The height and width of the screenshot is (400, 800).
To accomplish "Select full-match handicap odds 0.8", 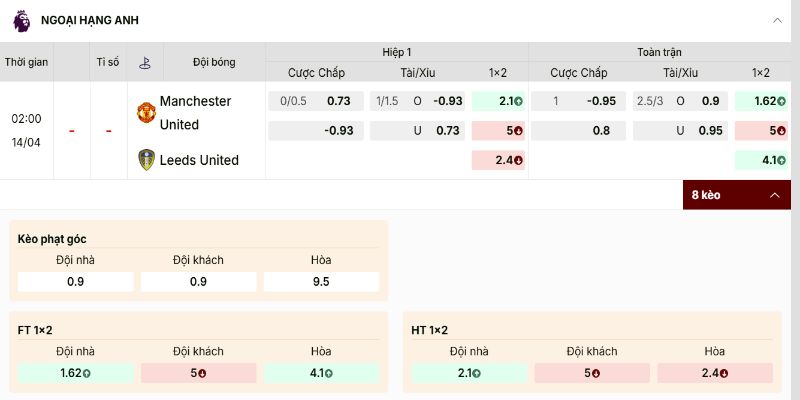I will [579, 131].
